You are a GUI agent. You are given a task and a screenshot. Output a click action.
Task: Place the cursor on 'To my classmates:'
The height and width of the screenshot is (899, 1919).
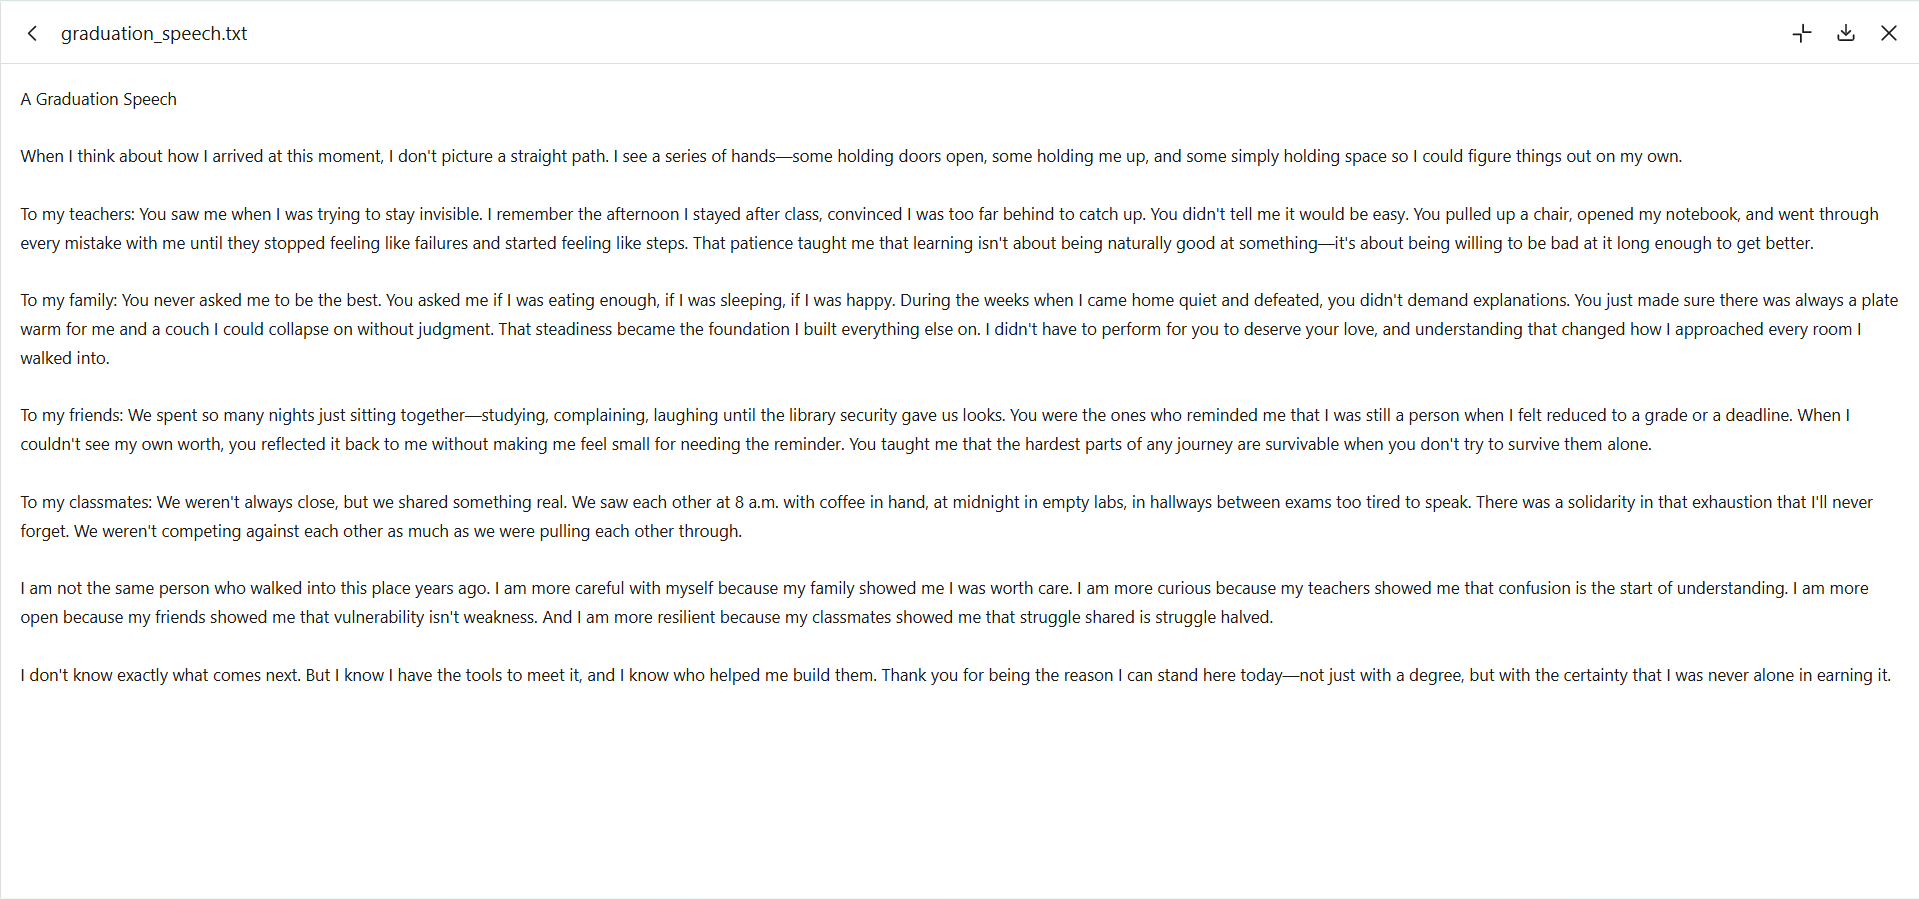click(x=87, y=502)
